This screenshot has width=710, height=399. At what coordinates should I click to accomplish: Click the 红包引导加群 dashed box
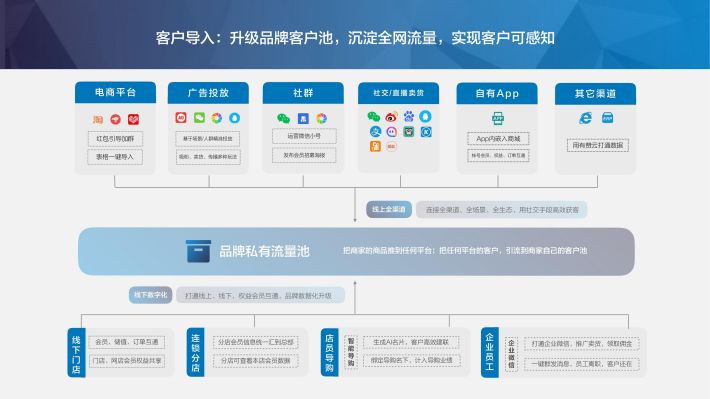click(x=115, y=139)
